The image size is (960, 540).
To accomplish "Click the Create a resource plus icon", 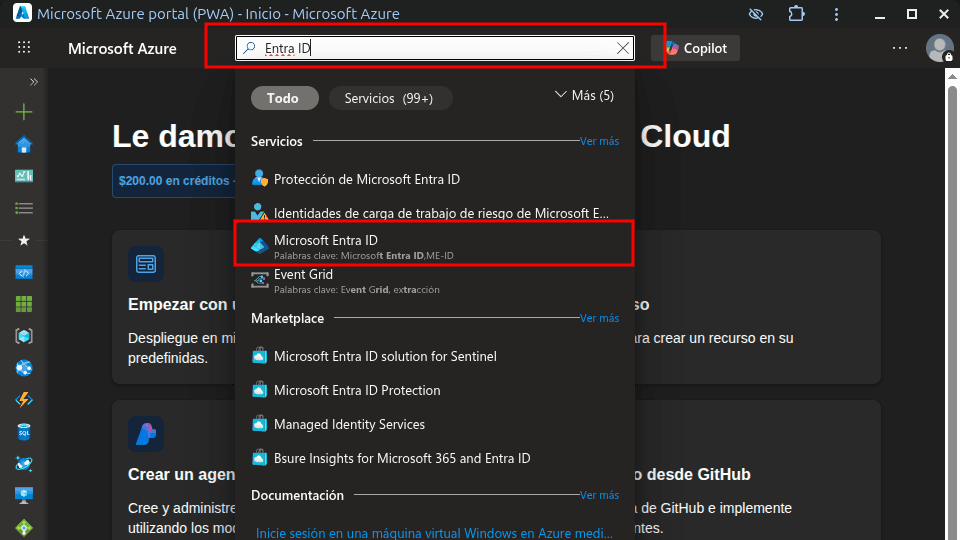I will pyautogui.click(x=24, y=112).
